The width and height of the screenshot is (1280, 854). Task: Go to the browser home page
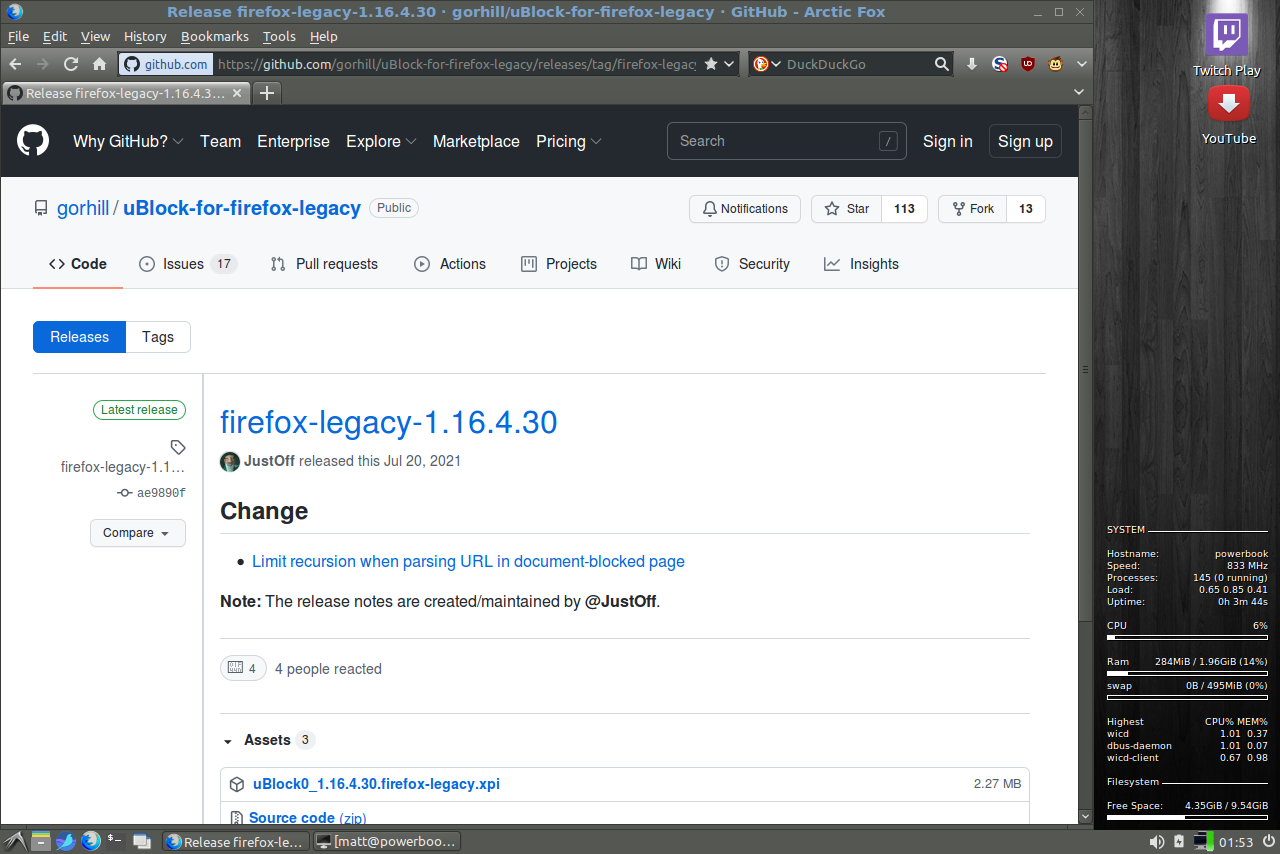click(99, 64)
